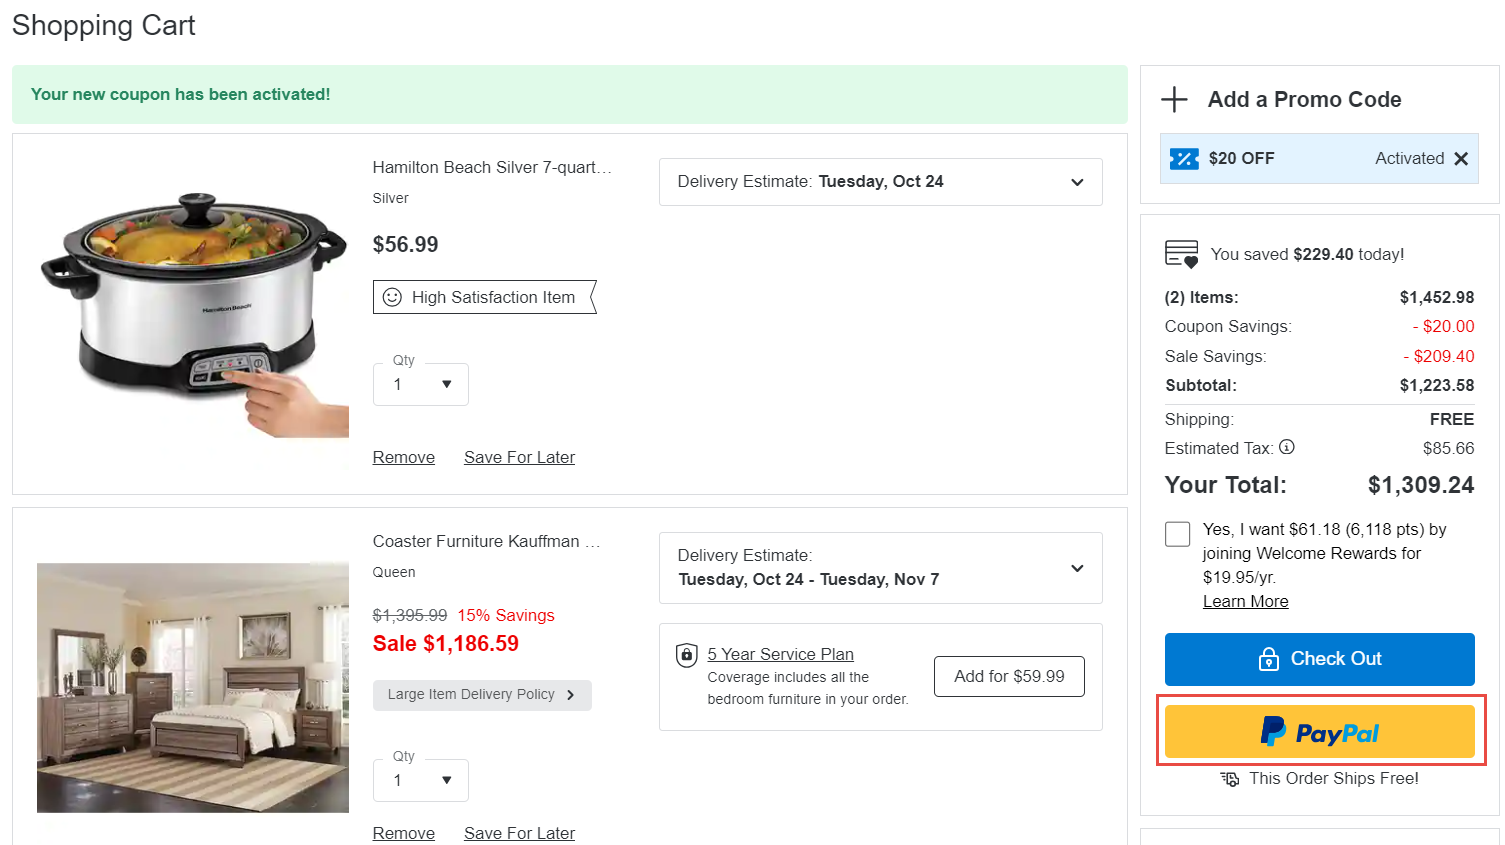The height and width of the screenshot is (845, 1505).
Task: Click the Estimated Tax info icon
Action: pyautogui.click(x=1287, y=447)
